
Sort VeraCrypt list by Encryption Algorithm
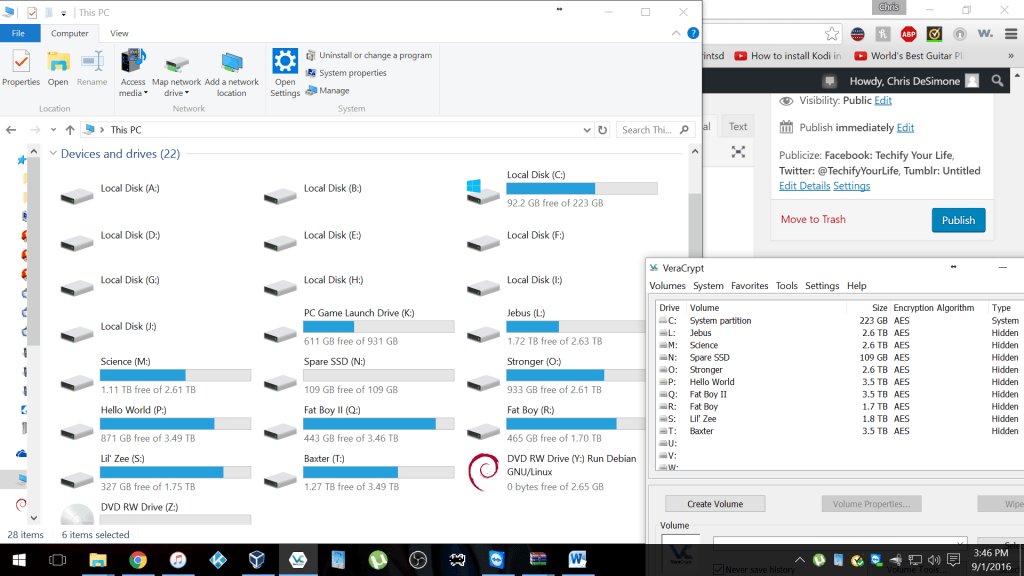933,308
